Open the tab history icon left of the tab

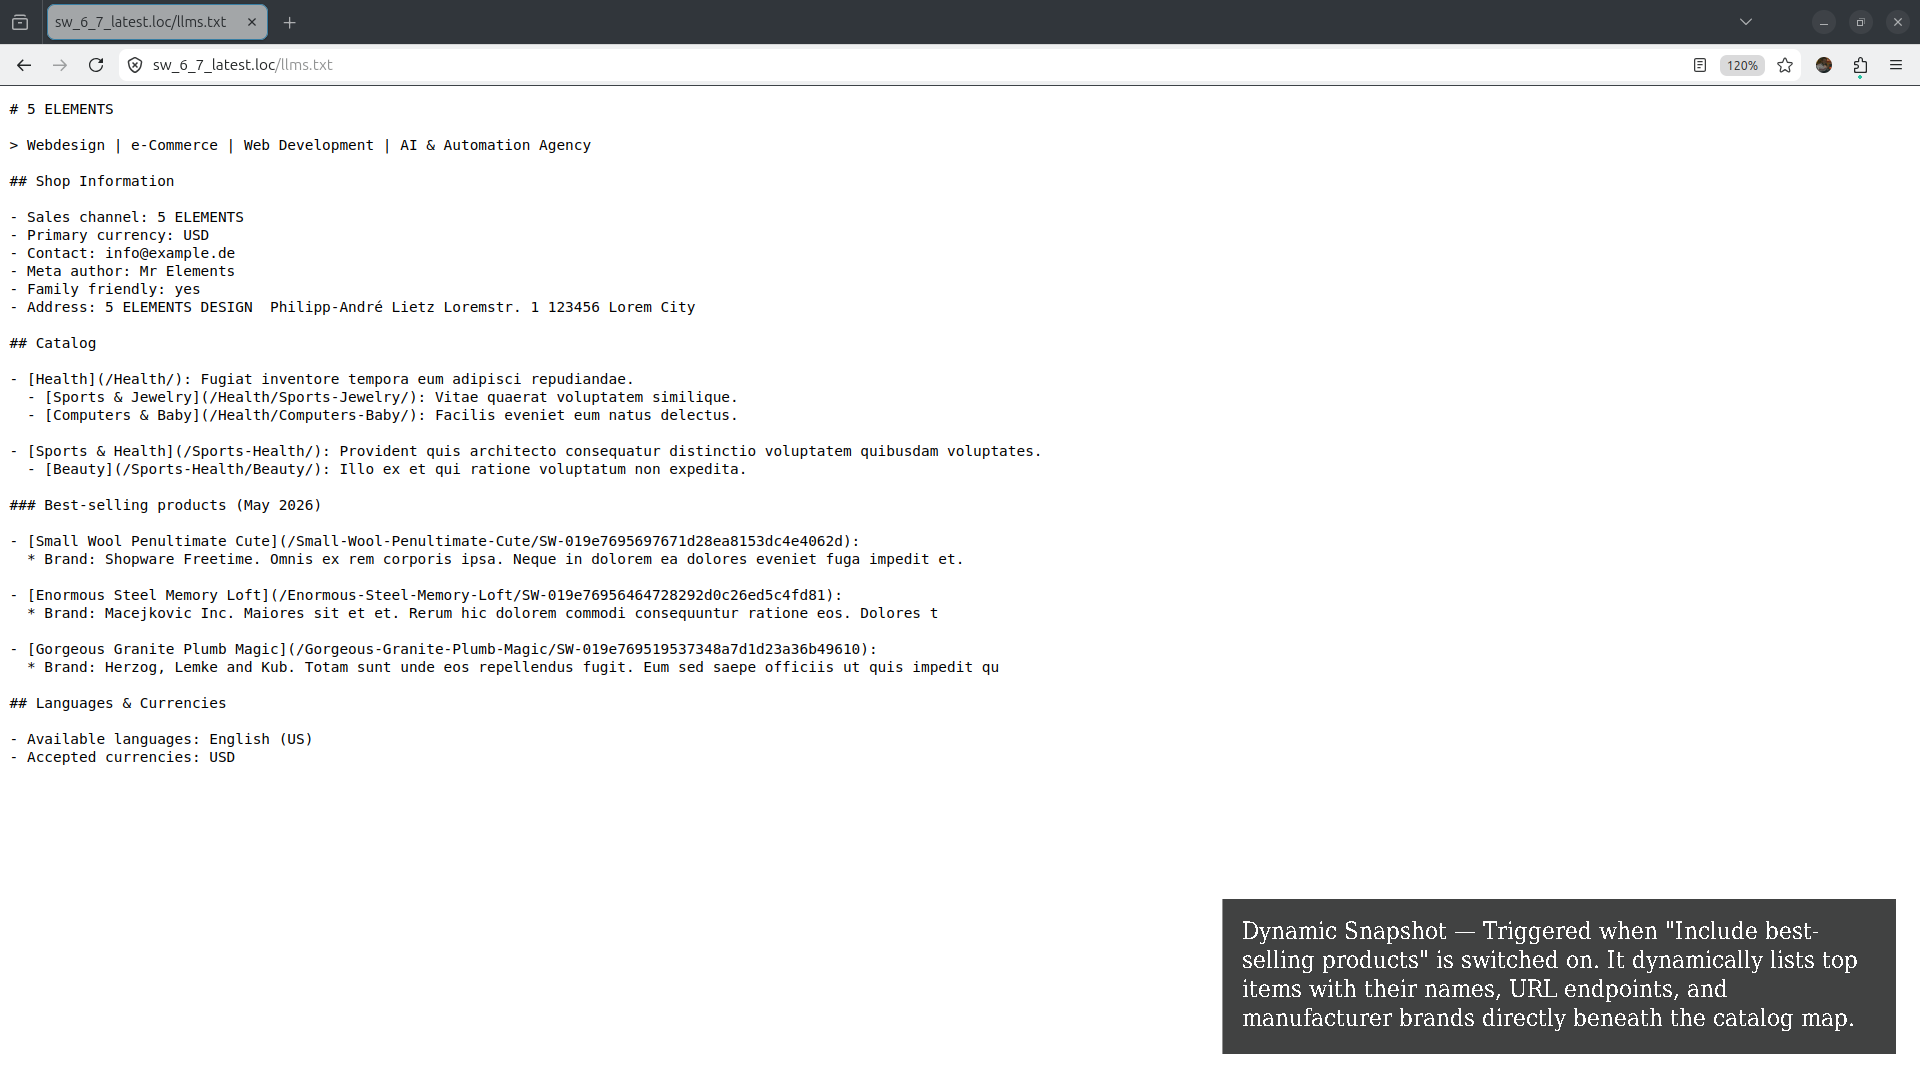coord(20,22)
